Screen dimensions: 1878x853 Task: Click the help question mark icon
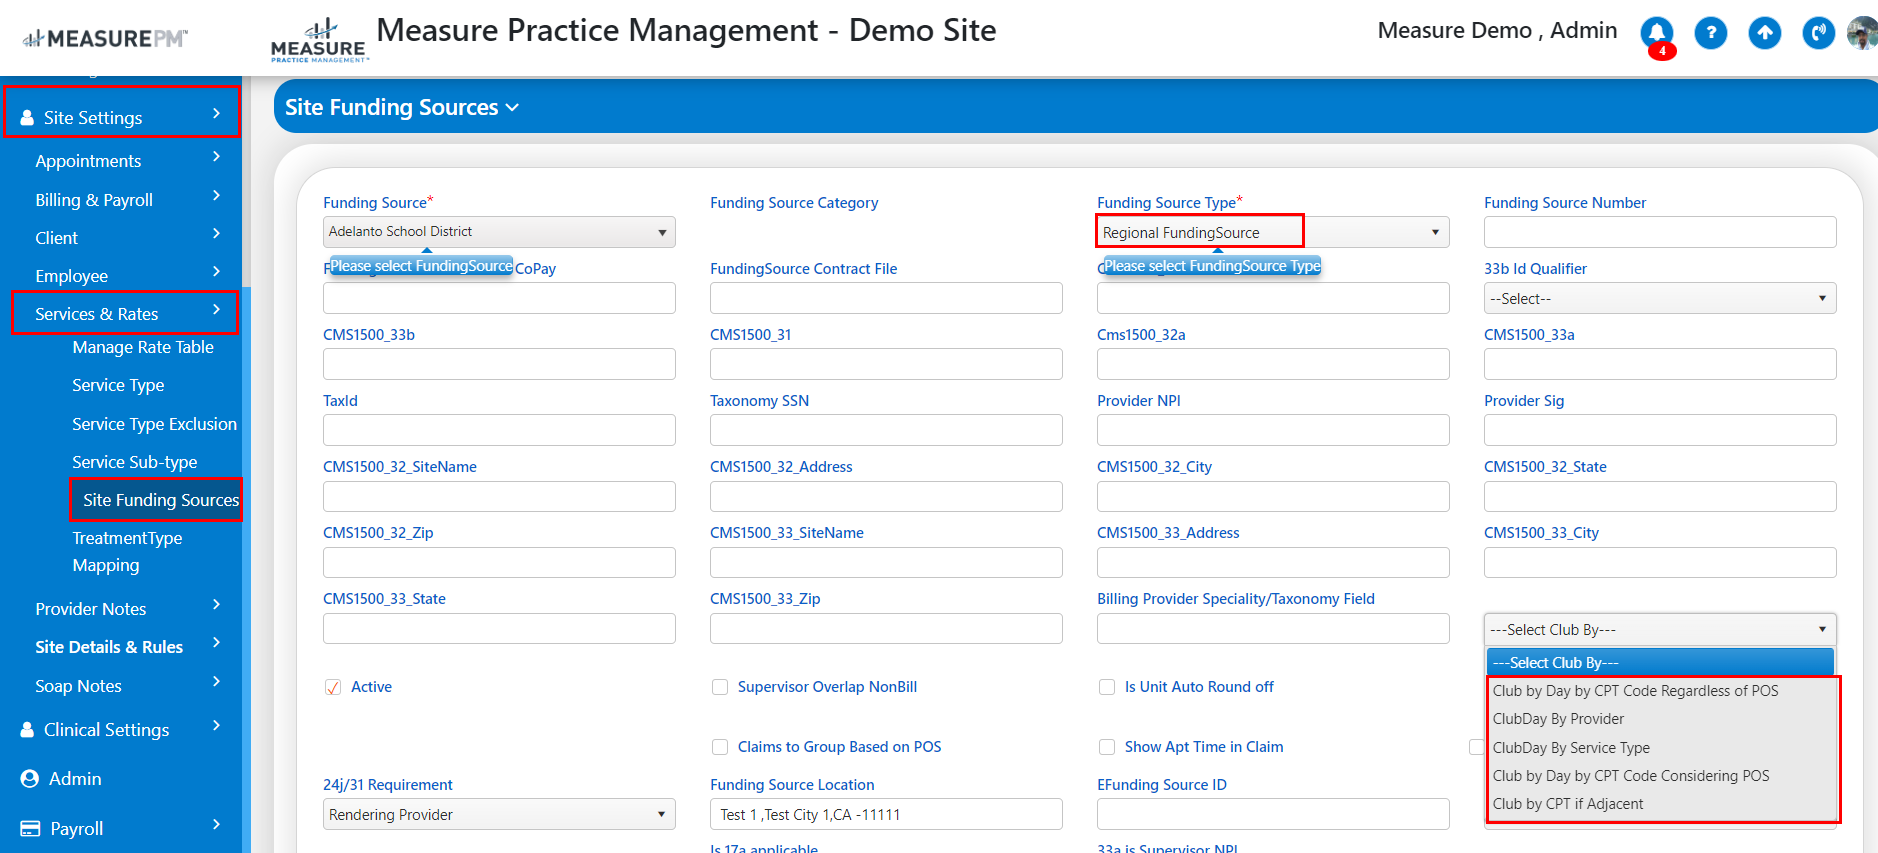point(1711,33)
